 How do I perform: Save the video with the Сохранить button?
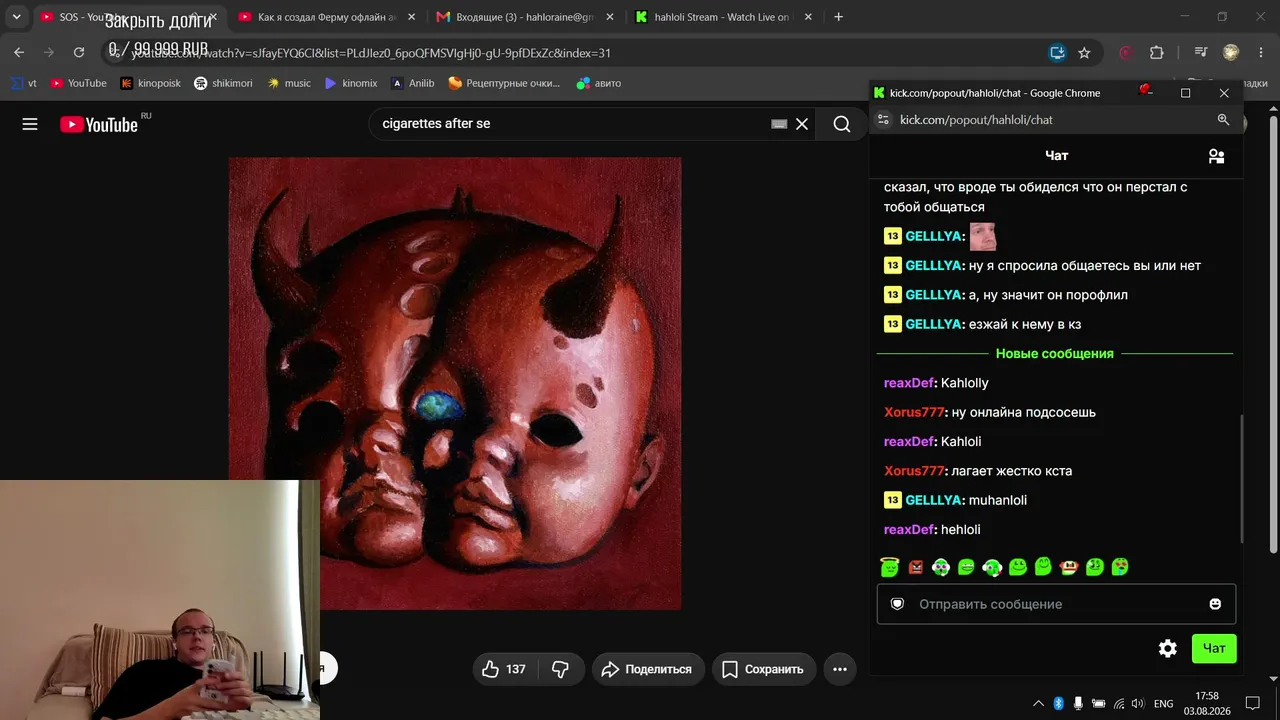coord(764,669)
